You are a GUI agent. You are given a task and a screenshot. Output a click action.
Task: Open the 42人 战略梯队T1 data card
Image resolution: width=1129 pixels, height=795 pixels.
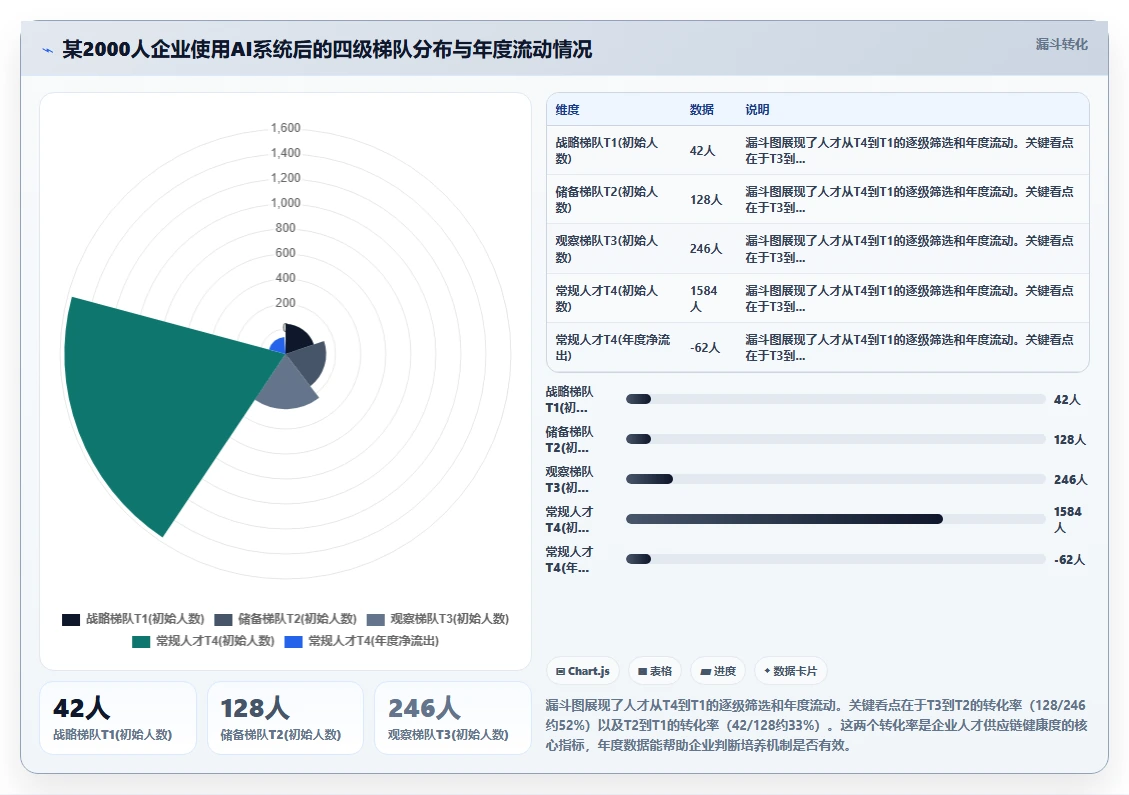[117, 718]
